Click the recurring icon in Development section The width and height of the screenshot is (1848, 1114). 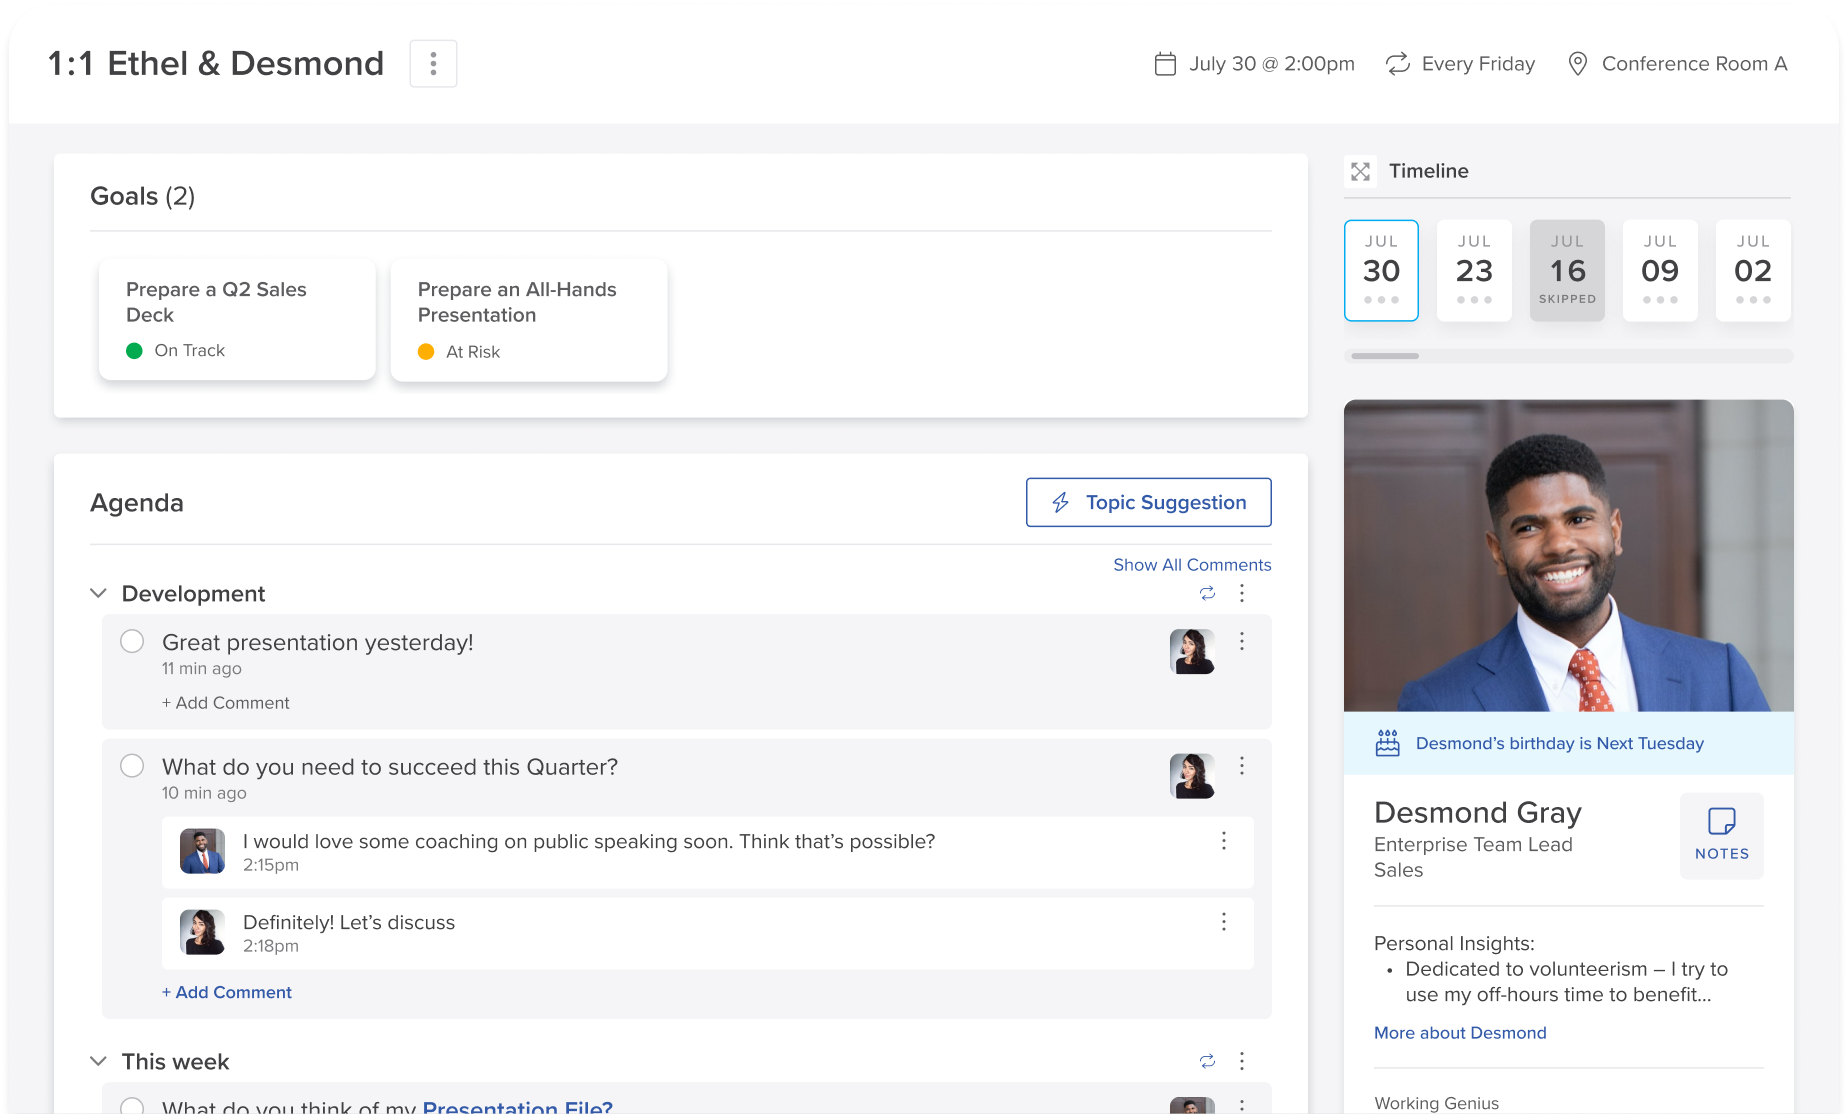click(x=1207, y=593)
